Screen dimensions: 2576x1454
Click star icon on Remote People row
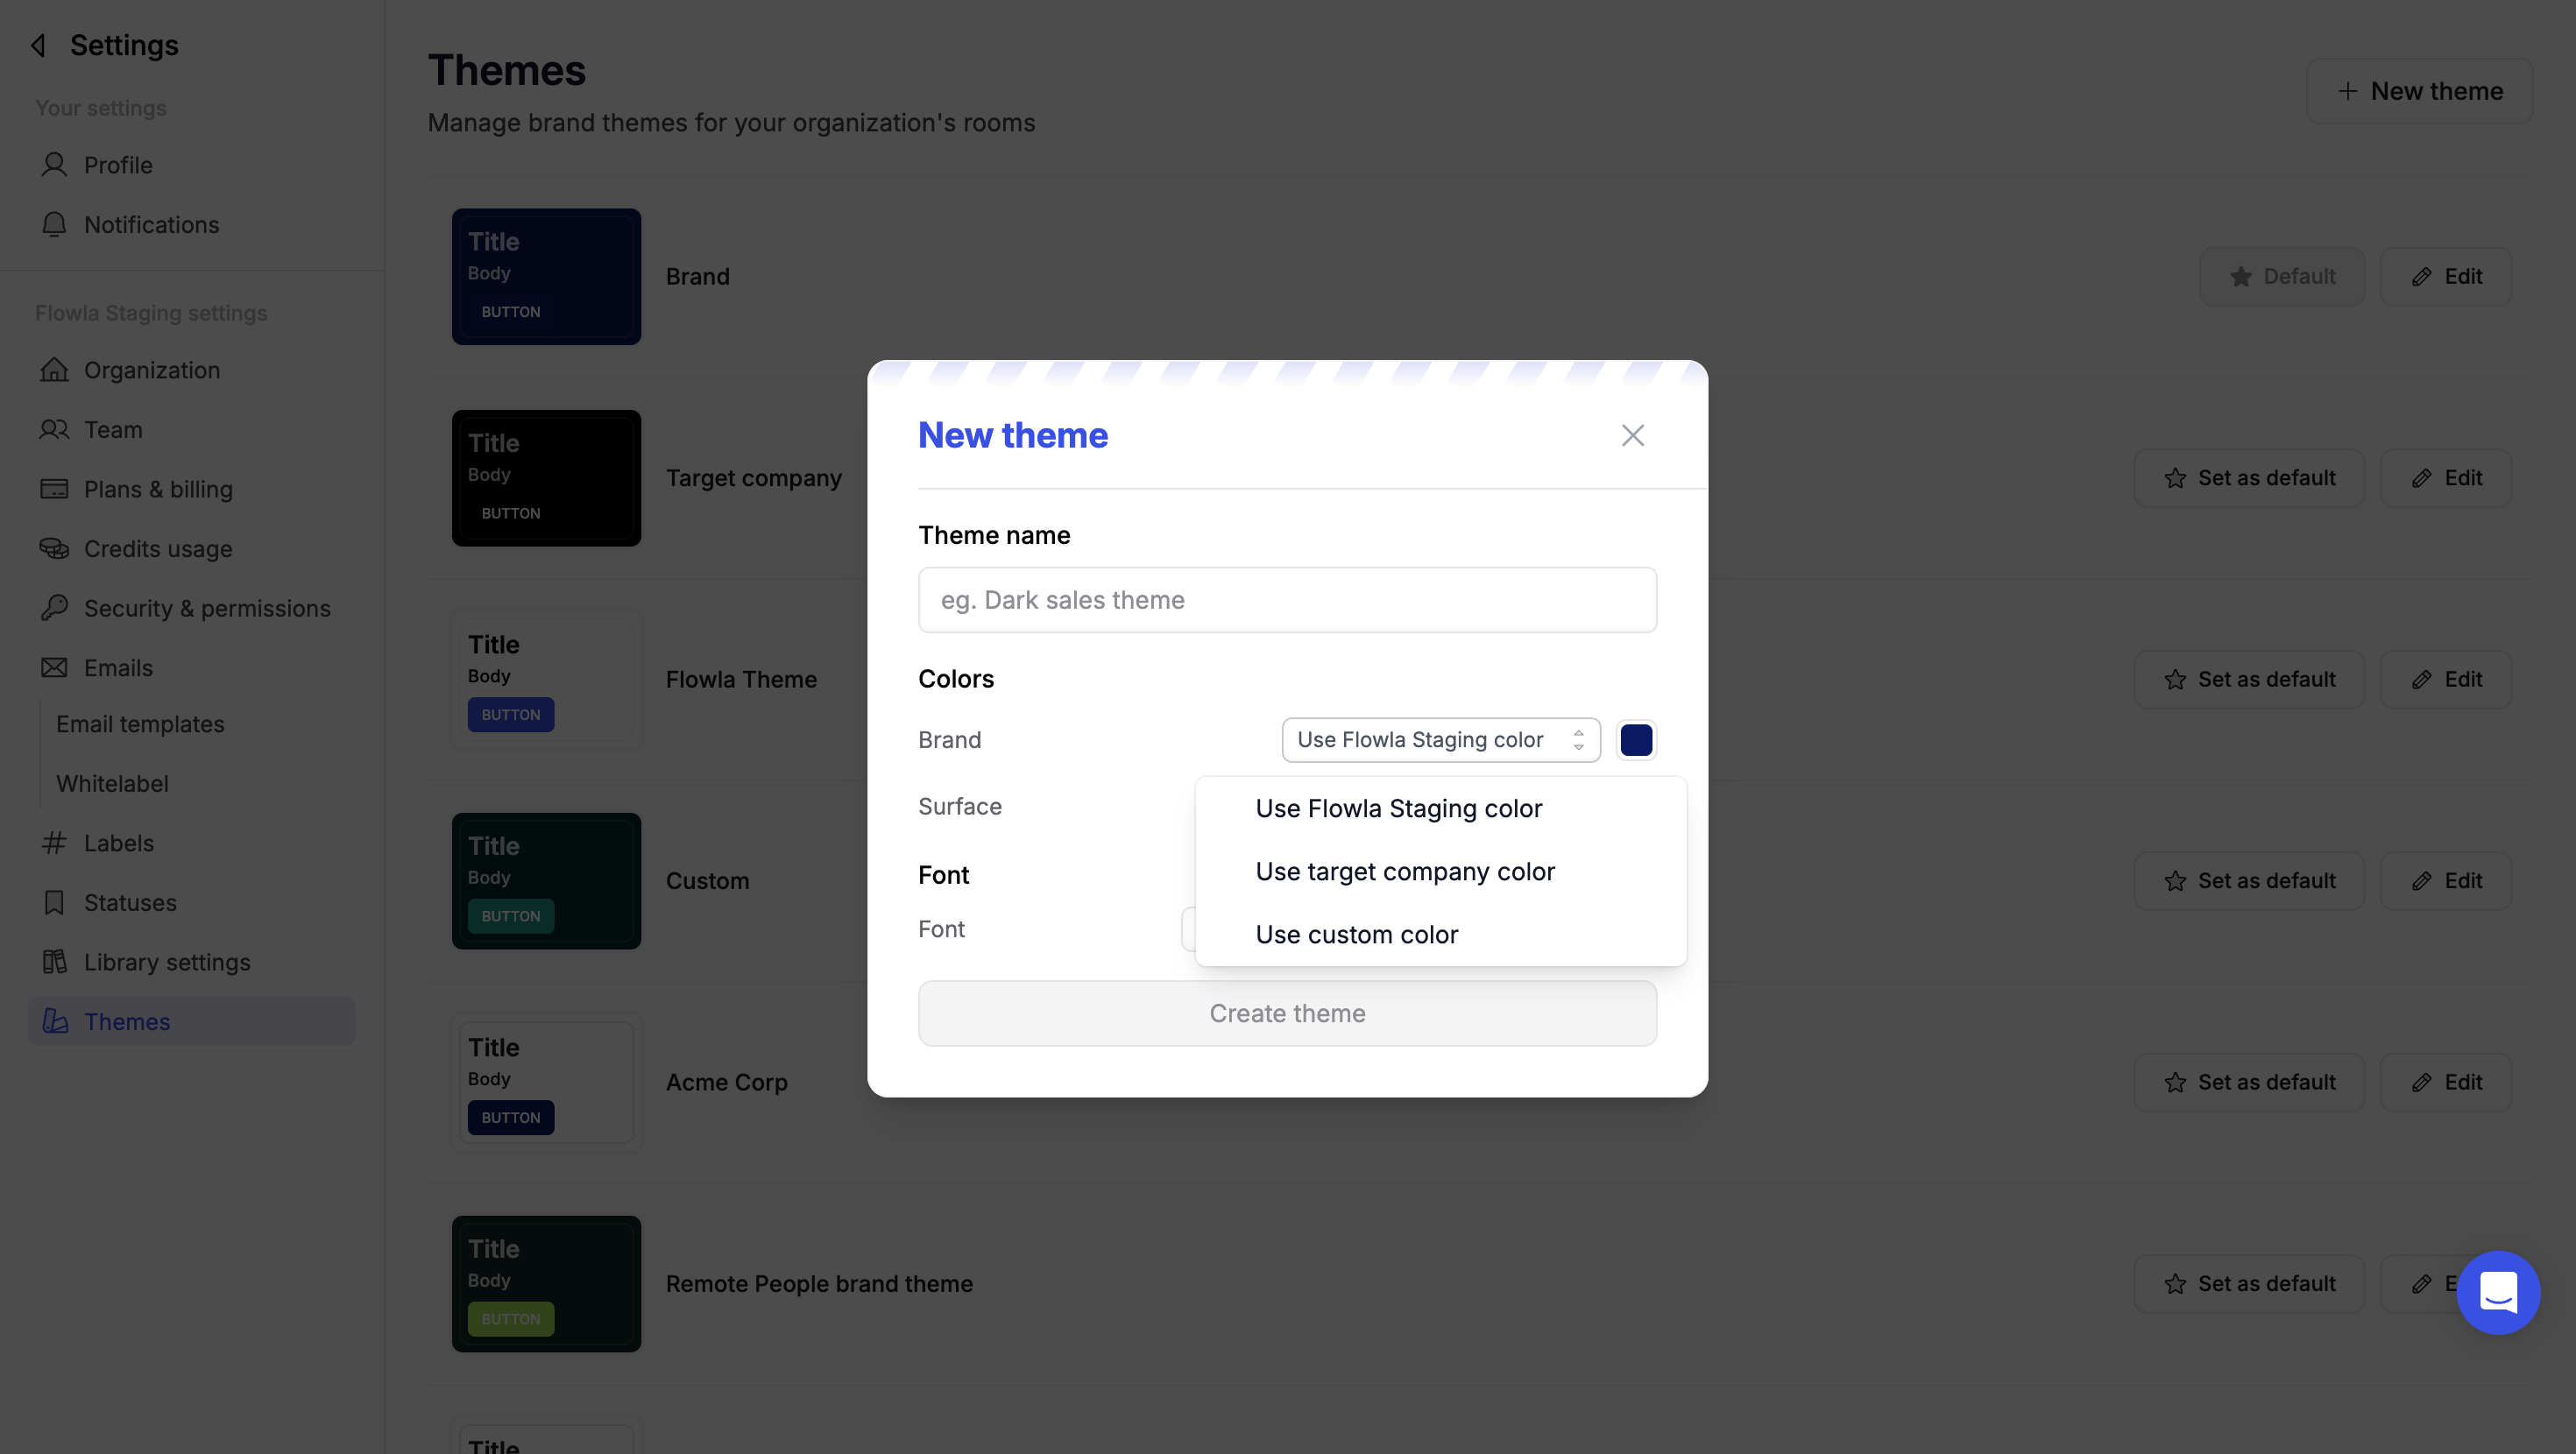(x=2174, y=1284)
